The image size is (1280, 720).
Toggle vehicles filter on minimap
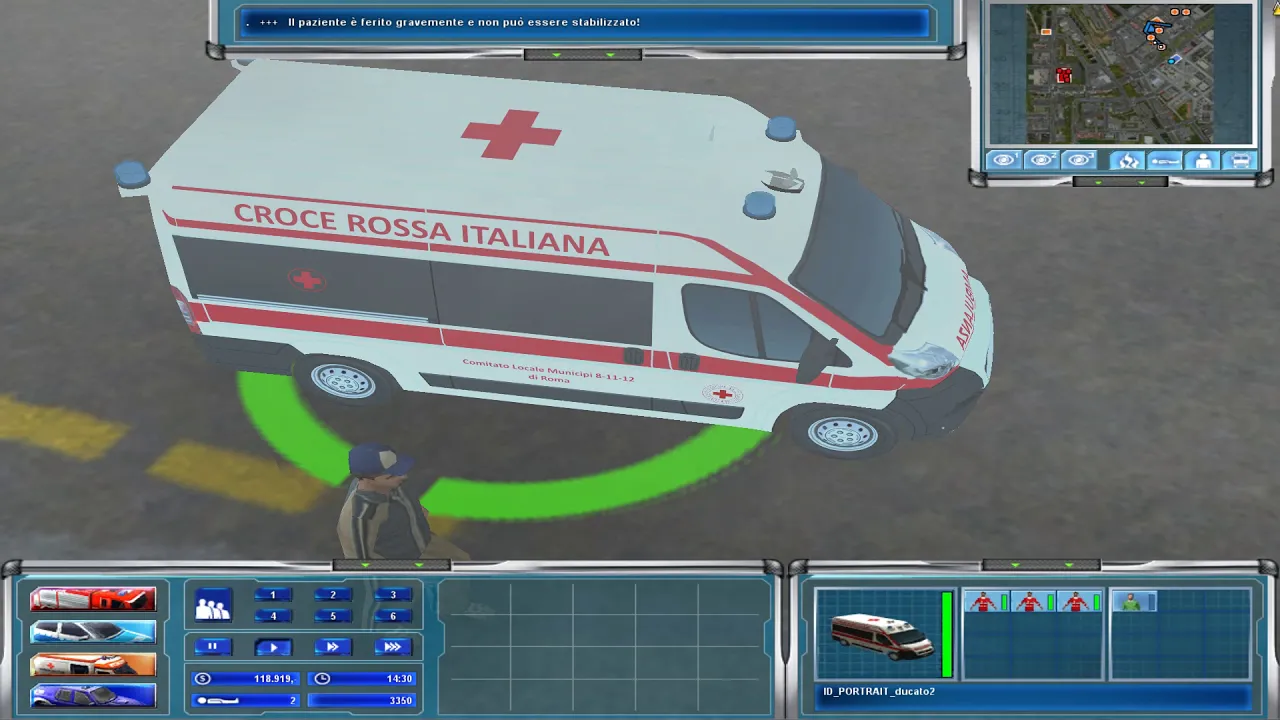click(1240, 160)
